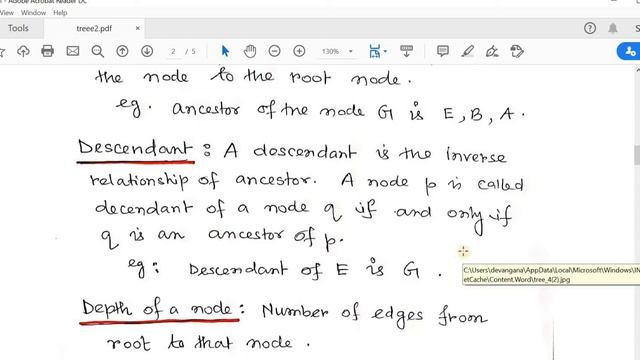
Task: Click the stamp tool icon
Action: (517, 51)
